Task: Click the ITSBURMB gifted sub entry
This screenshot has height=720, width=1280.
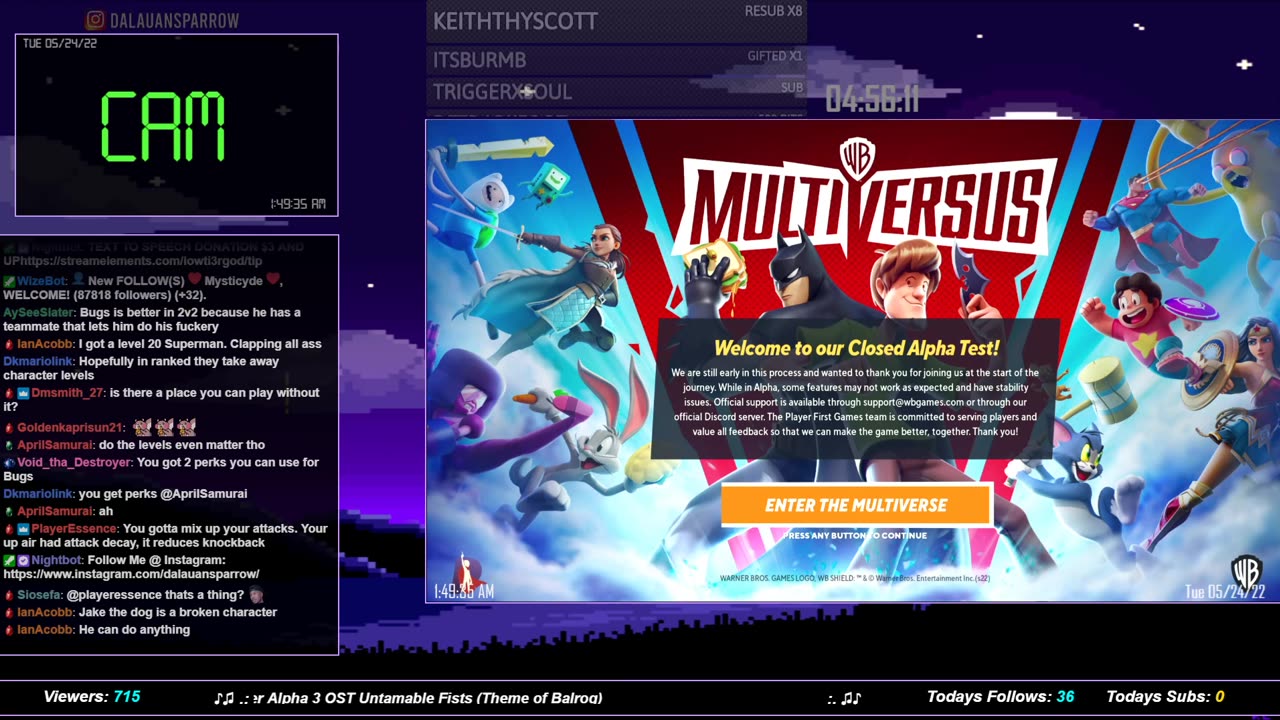Action: pyautogui.click(x=616, y=60)
